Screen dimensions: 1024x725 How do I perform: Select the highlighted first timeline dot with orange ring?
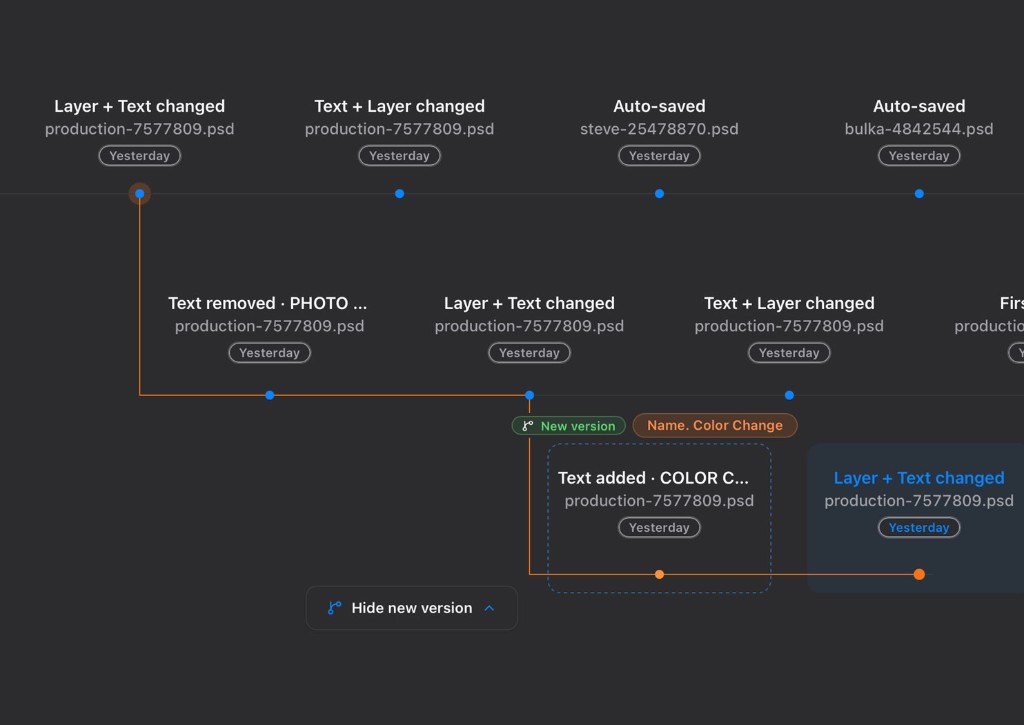140,193
